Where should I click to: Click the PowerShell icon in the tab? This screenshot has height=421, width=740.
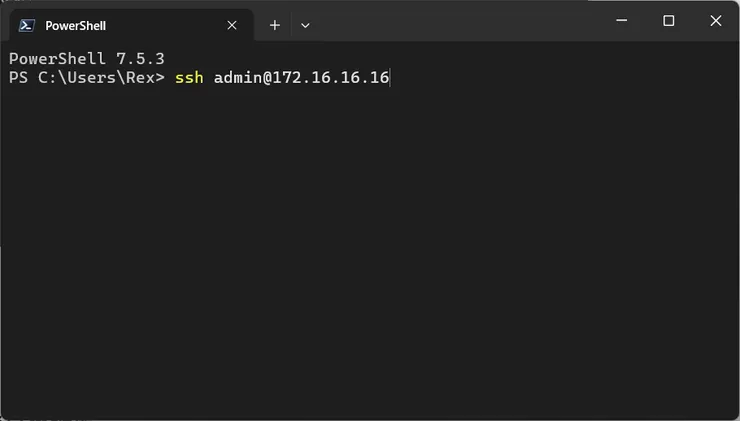27,25
